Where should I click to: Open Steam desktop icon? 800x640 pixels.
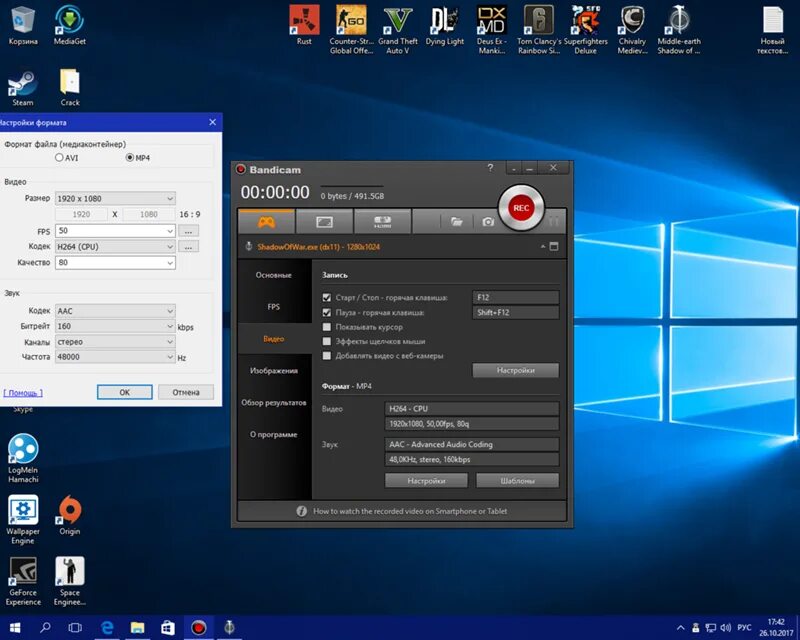point(23,88)
